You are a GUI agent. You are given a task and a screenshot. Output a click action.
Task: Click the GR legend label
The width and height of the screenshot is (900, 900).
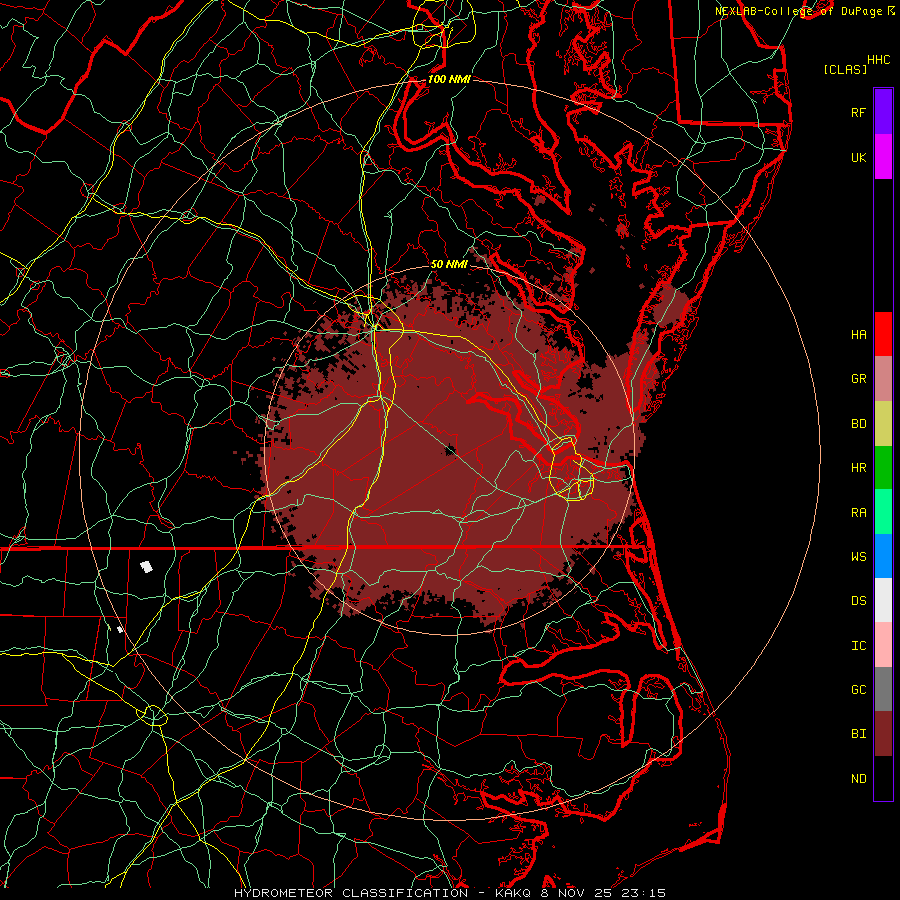tap(858, 379)
